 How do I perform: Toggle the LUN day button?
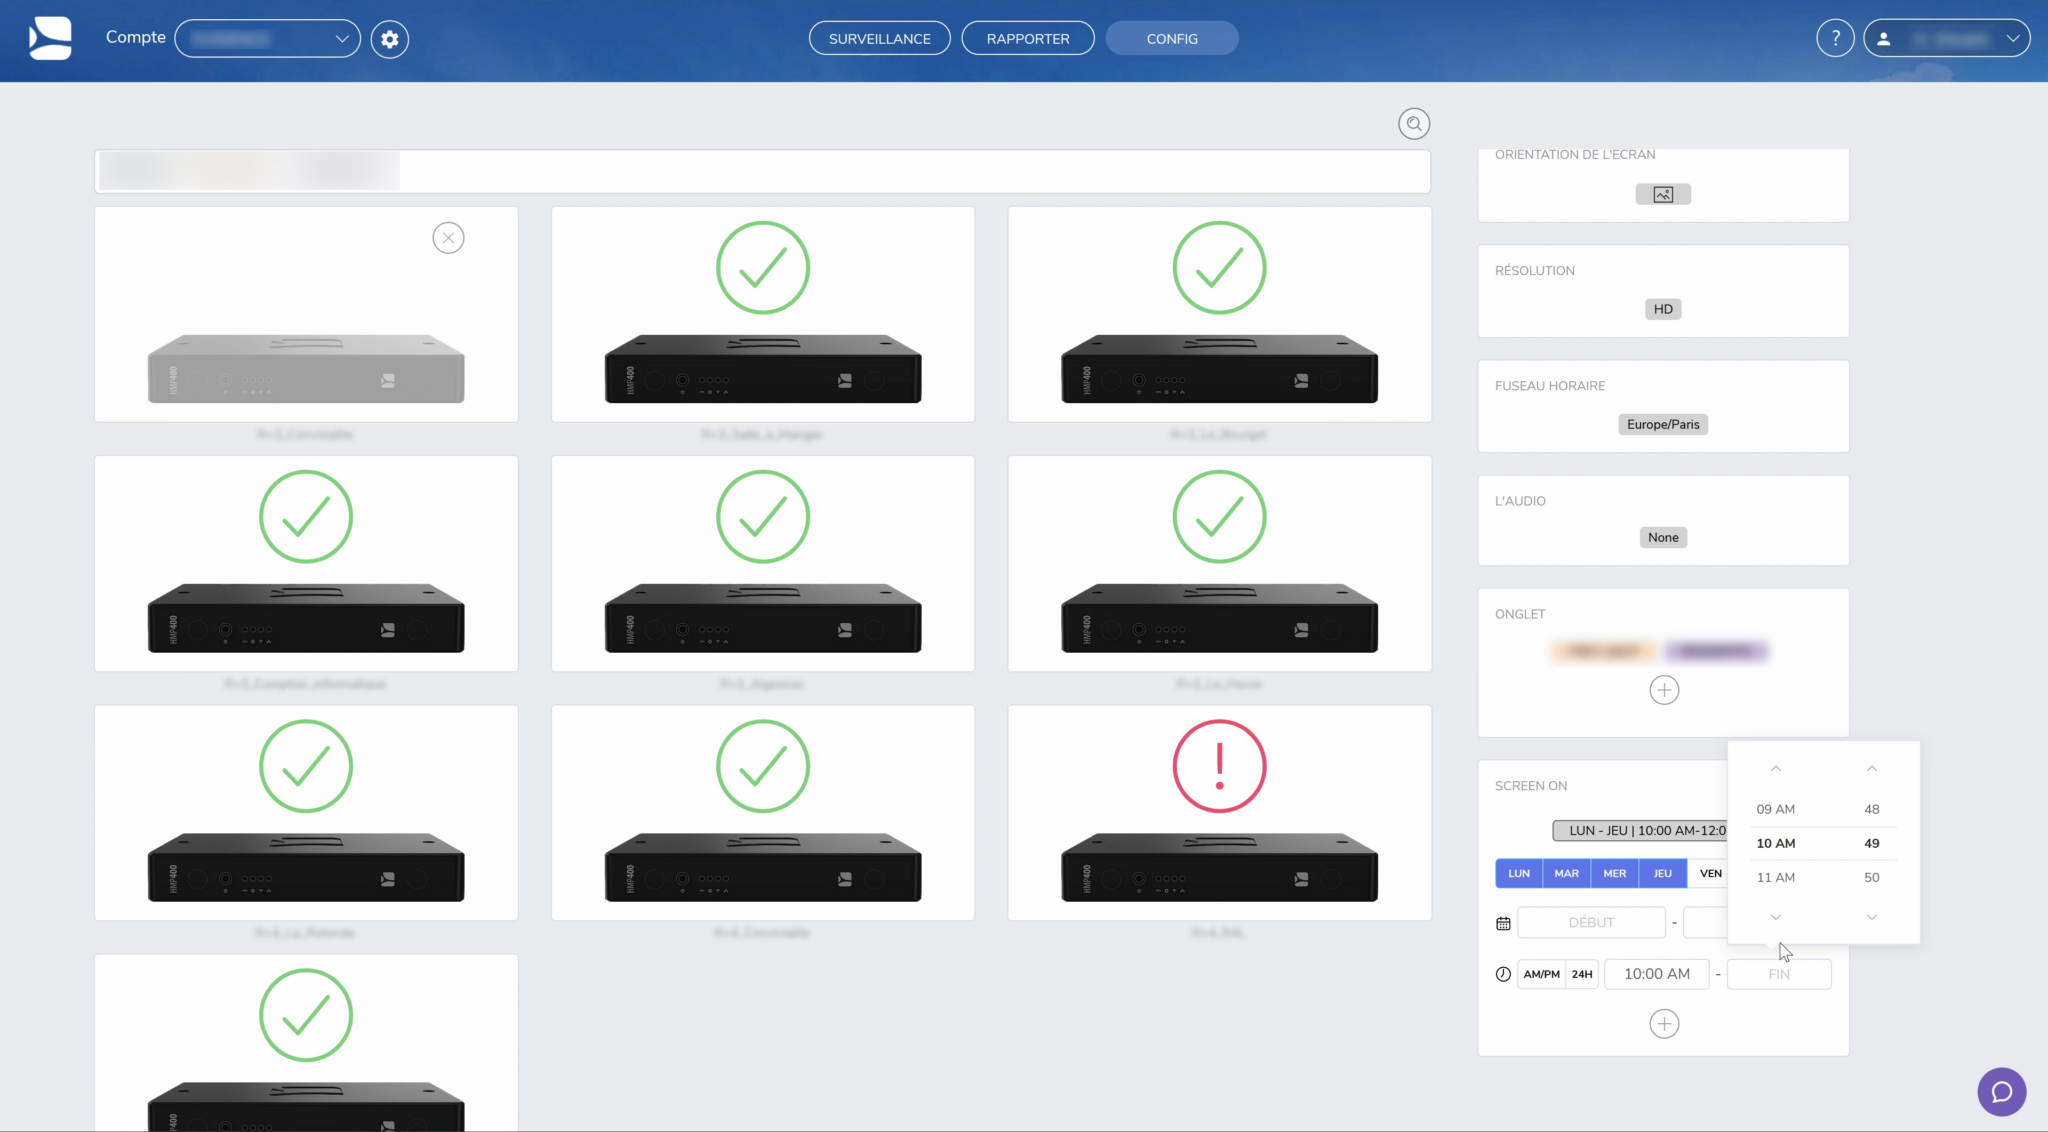click(1518, 873)
